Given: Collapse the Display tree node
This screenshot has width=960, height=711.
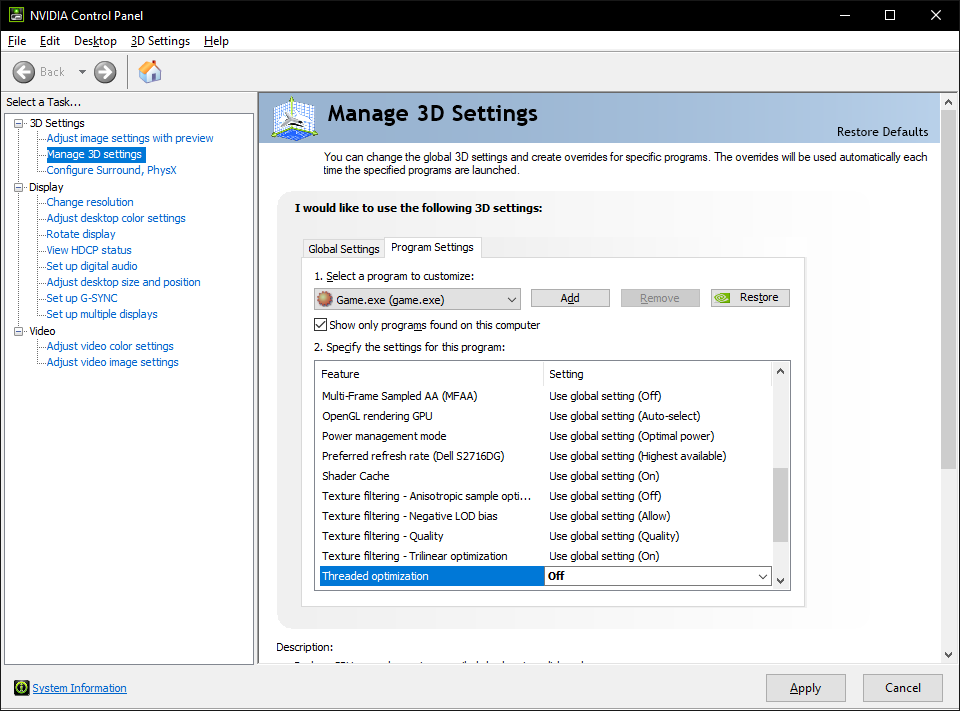Looking at the screenshot, I should [x=19, y=187].
